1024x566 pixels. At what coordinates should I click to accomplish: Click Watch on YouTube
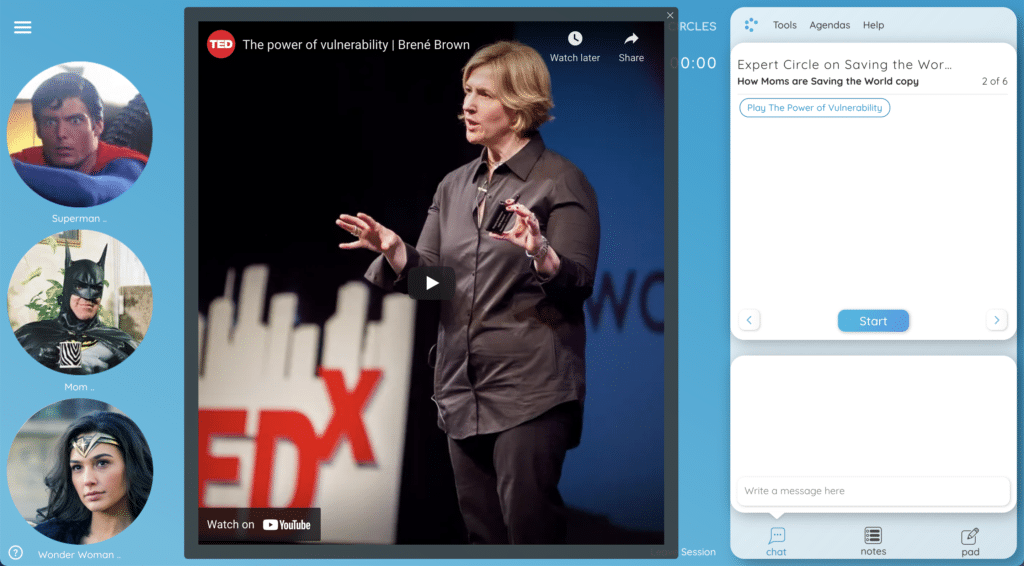[259, 524]
